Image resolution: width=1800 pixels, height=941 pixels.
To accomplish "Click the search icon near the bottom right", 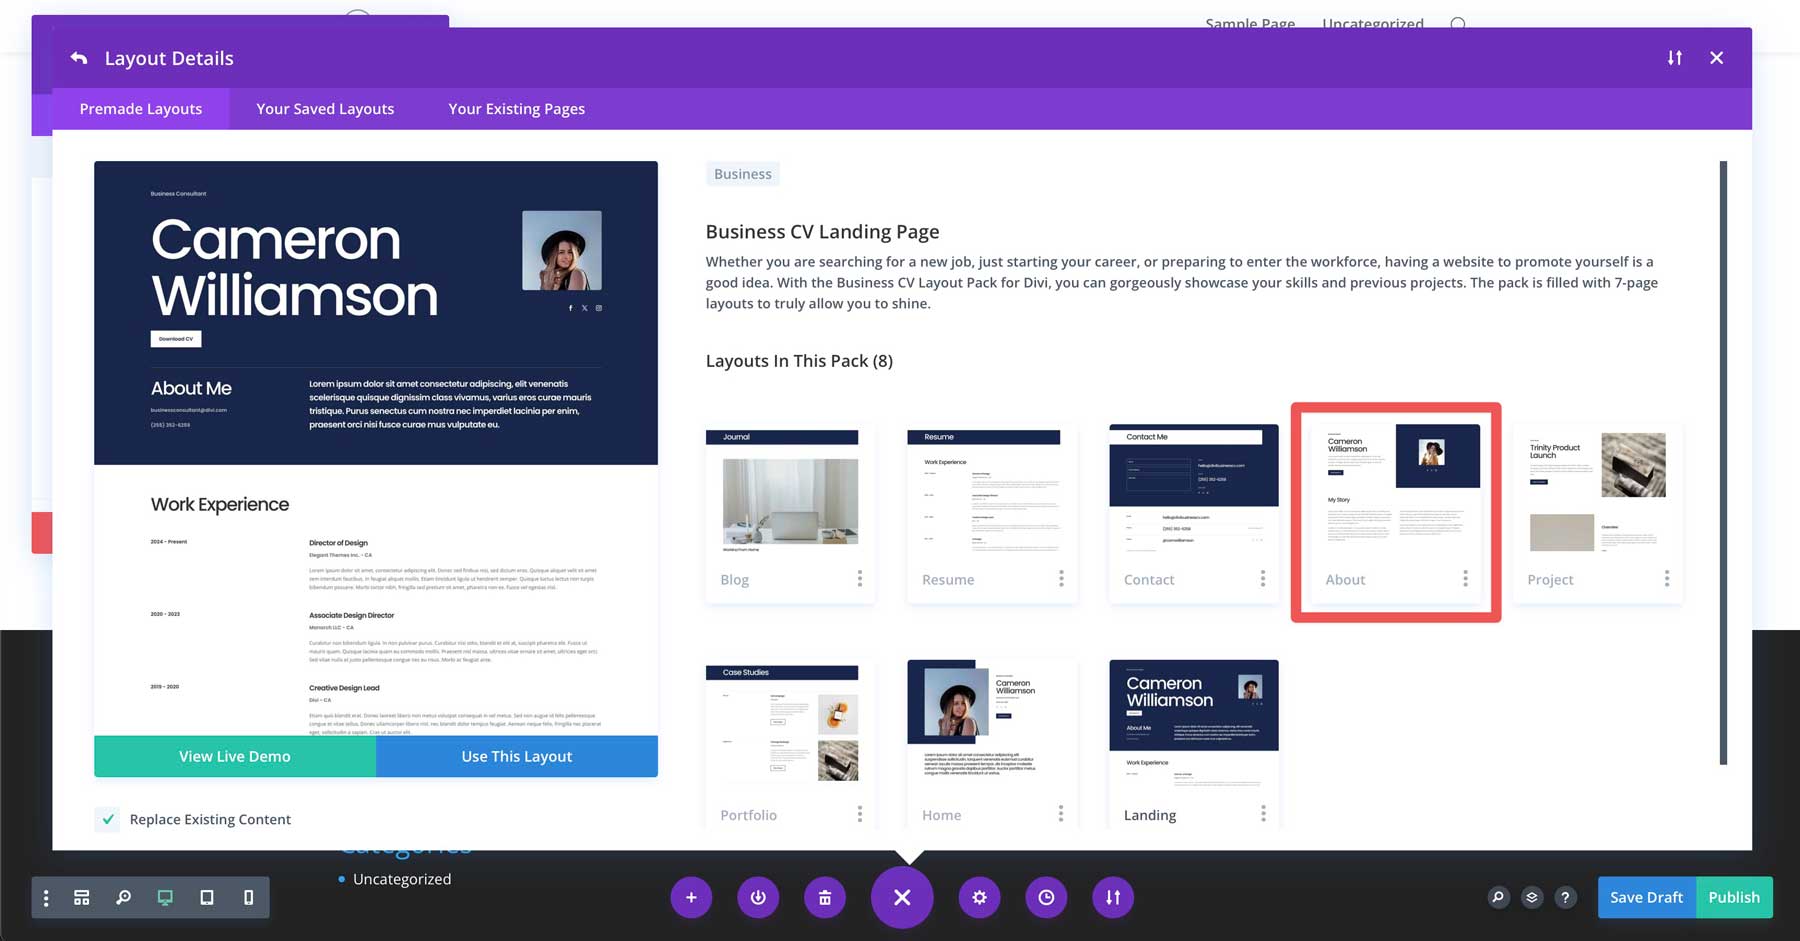I will click(x=1497, y=897).
